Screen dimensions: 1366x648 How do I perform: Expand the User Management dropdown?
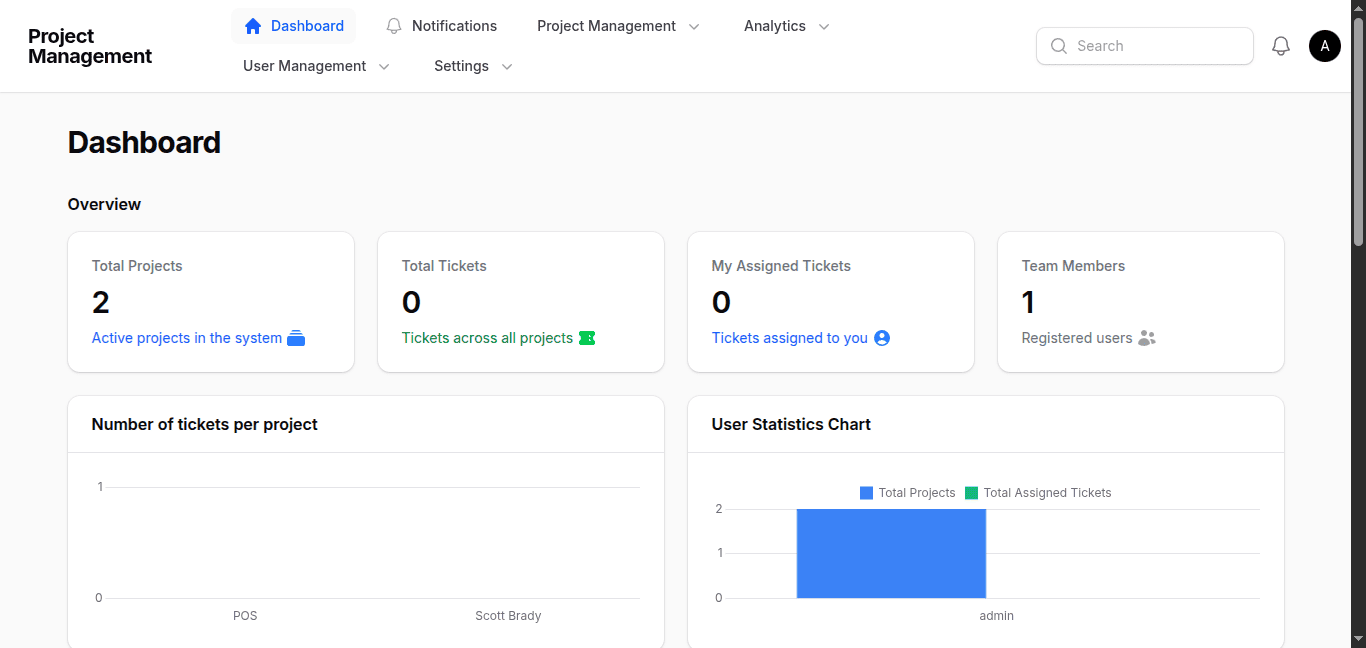(315, 65)
